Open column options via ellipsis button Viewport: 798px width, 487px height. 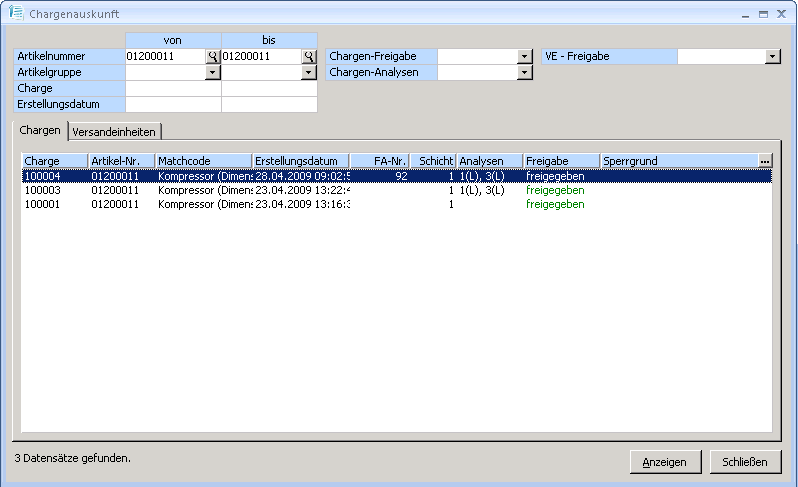(x=765, y=161)
